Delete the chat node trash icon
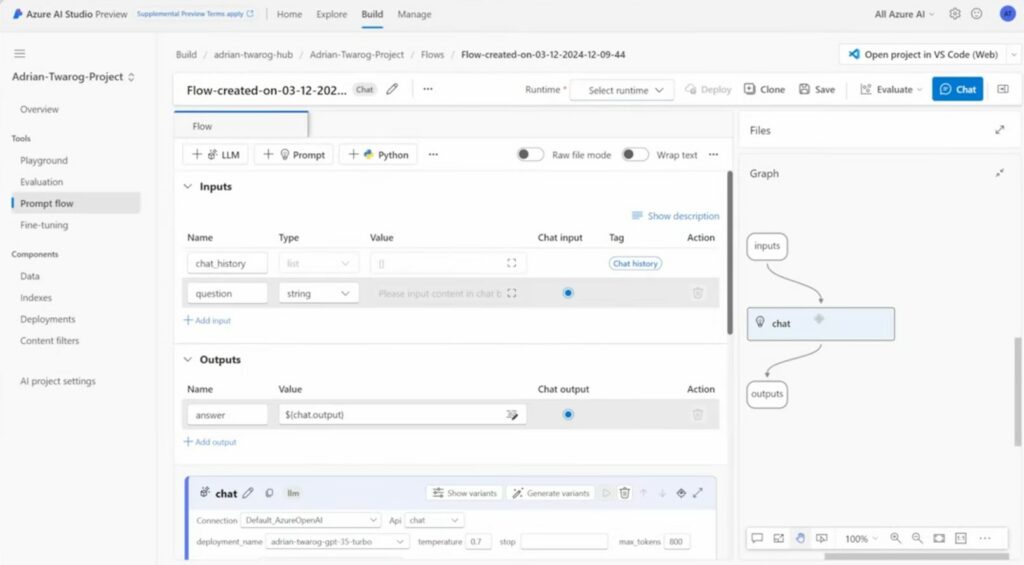This screenshot has height=565, width=1024. pyautogui.click(x=624, y=493)
